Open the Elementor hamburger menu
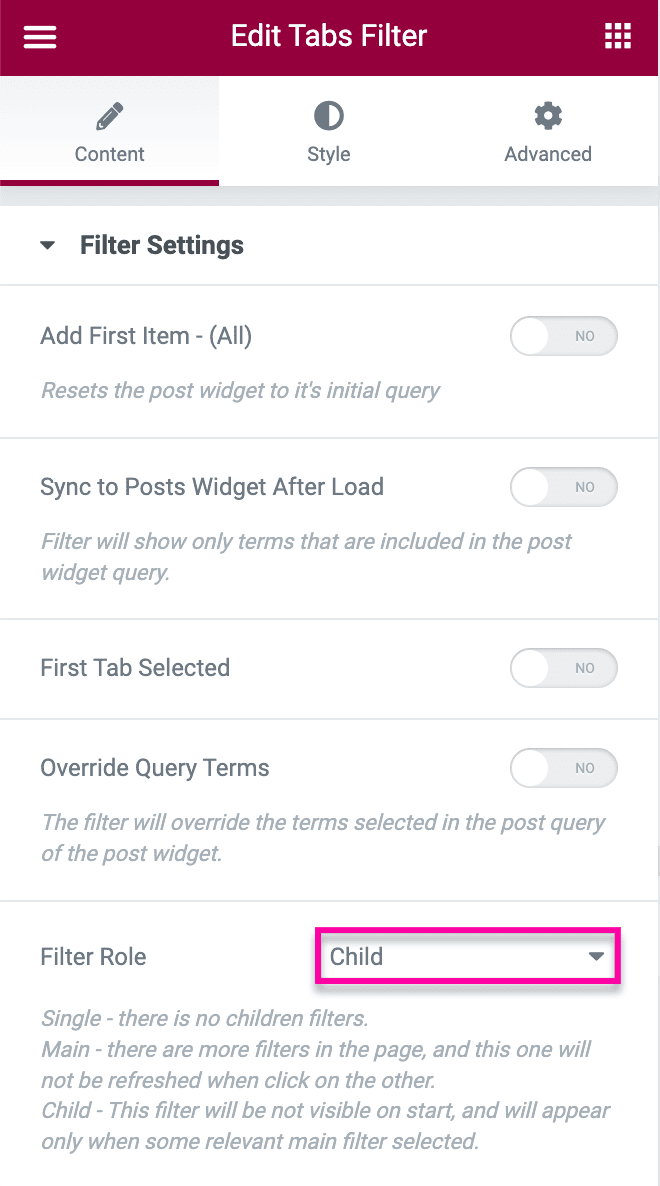The image size is (660, 1186). tap(39, 36)
